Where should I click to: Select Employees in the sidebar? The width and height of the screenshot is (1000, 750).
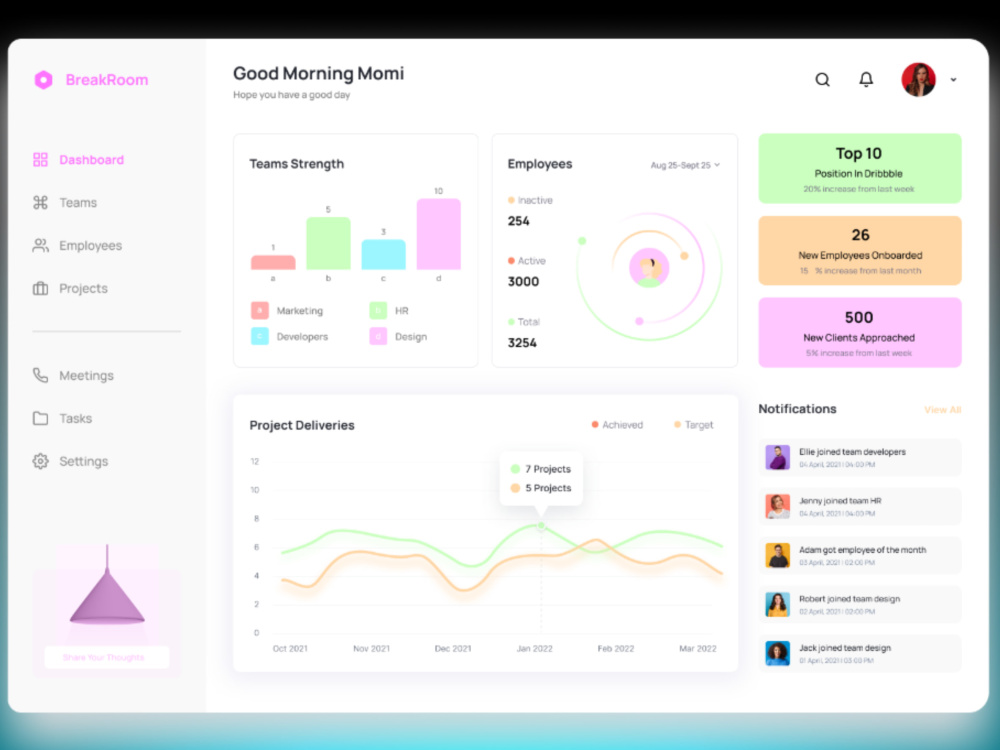pyautogui.click(x=91, y=246)
